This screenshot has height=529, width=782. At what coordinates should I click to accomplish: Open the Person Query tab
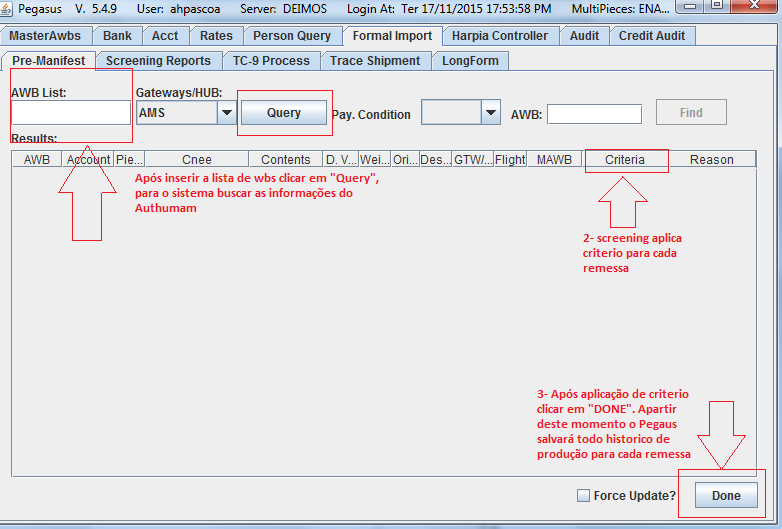pyautogui.click(x=292, y=36)
